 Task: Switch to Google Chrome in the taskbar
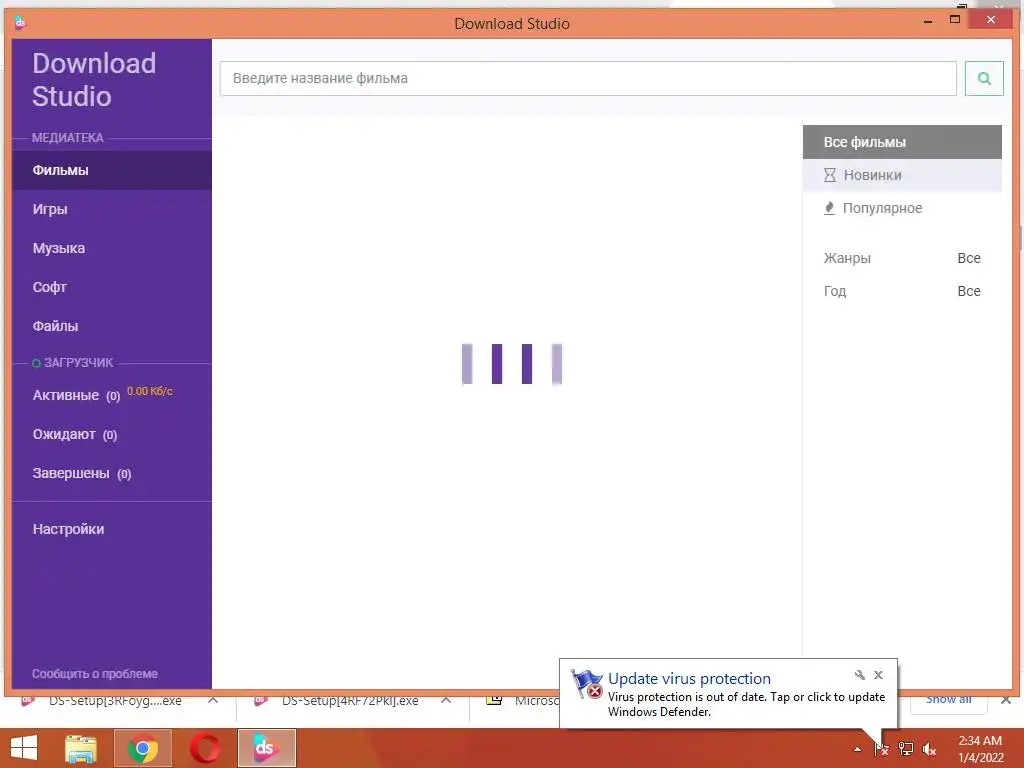tap(142, 748)
